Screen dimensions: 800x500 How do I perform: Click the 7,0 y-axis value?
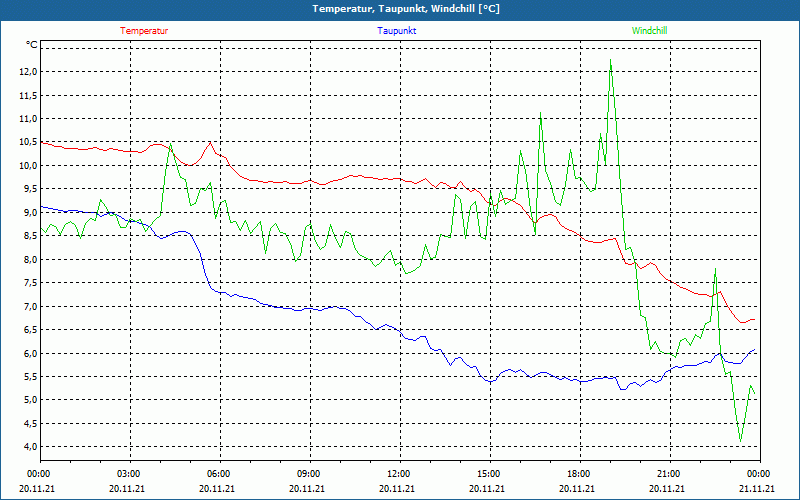(30, 306)
